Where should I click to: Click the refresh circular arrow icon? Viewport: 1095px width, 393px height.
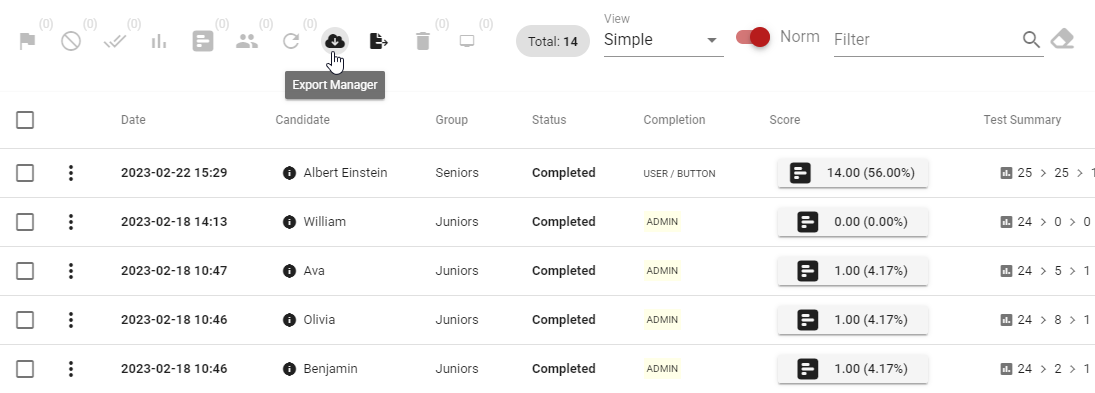pos(291,41)
